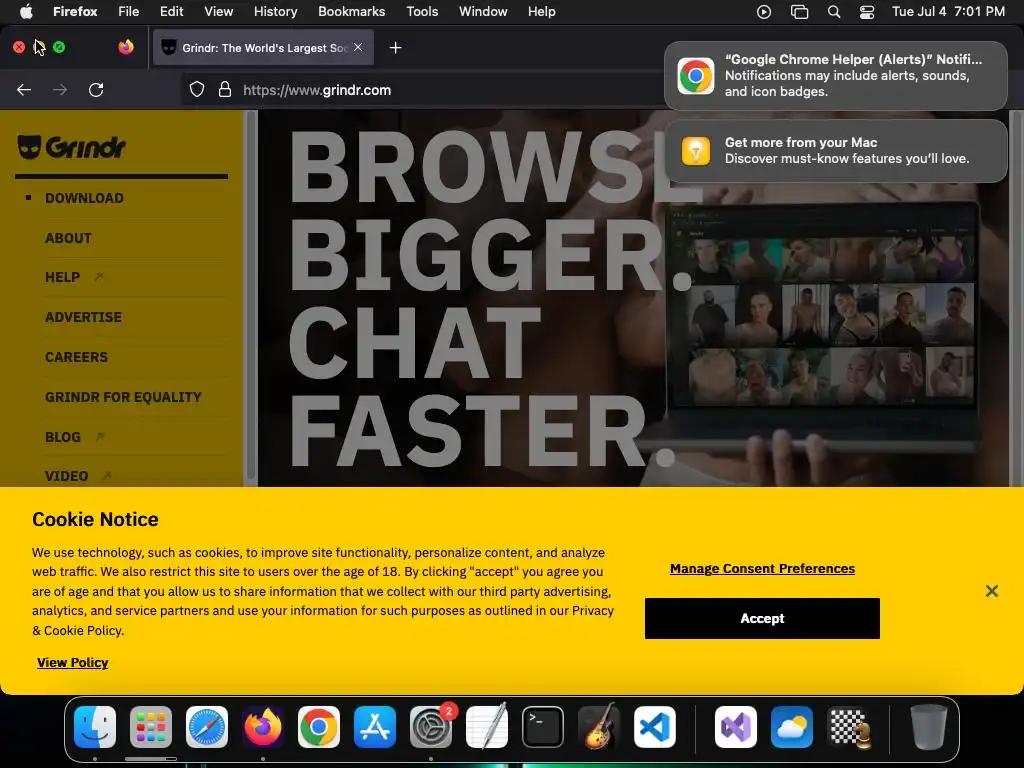
Task: Open Manage Consent Preferences link
Action: pyautogui.click(x=762, y=569)
